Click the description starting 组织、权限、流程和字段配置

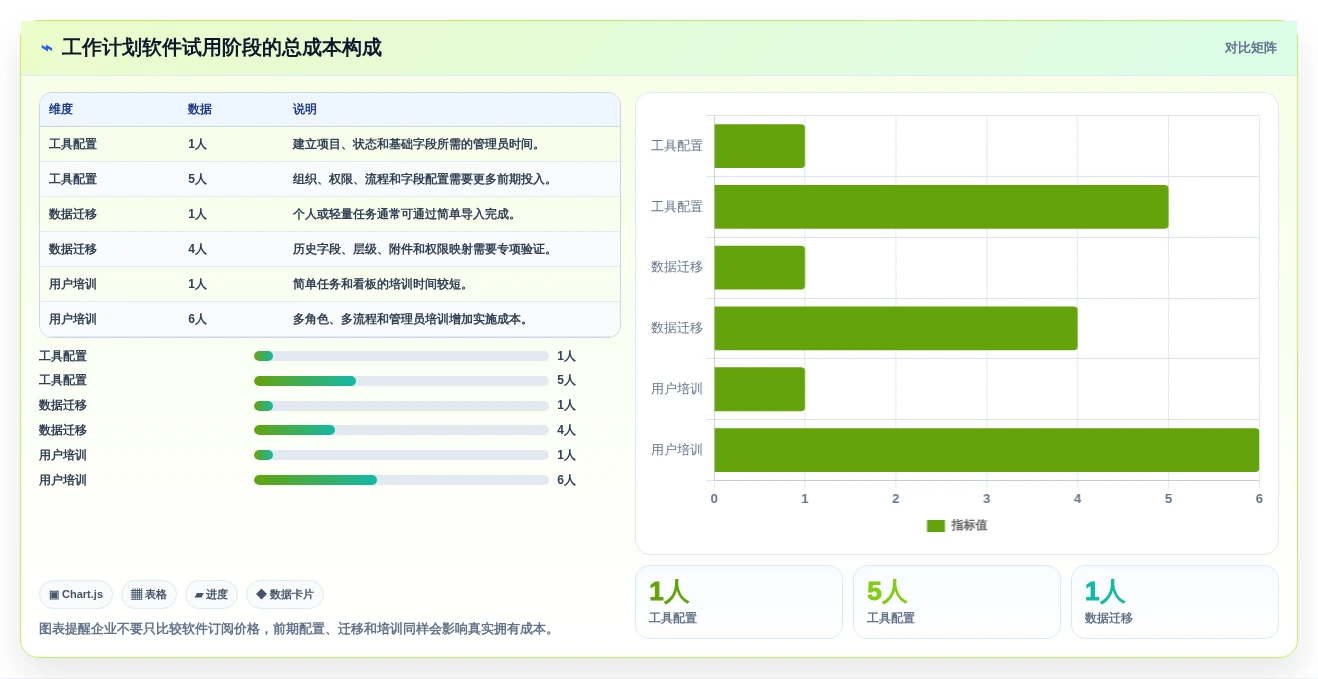tap(424, 180)
